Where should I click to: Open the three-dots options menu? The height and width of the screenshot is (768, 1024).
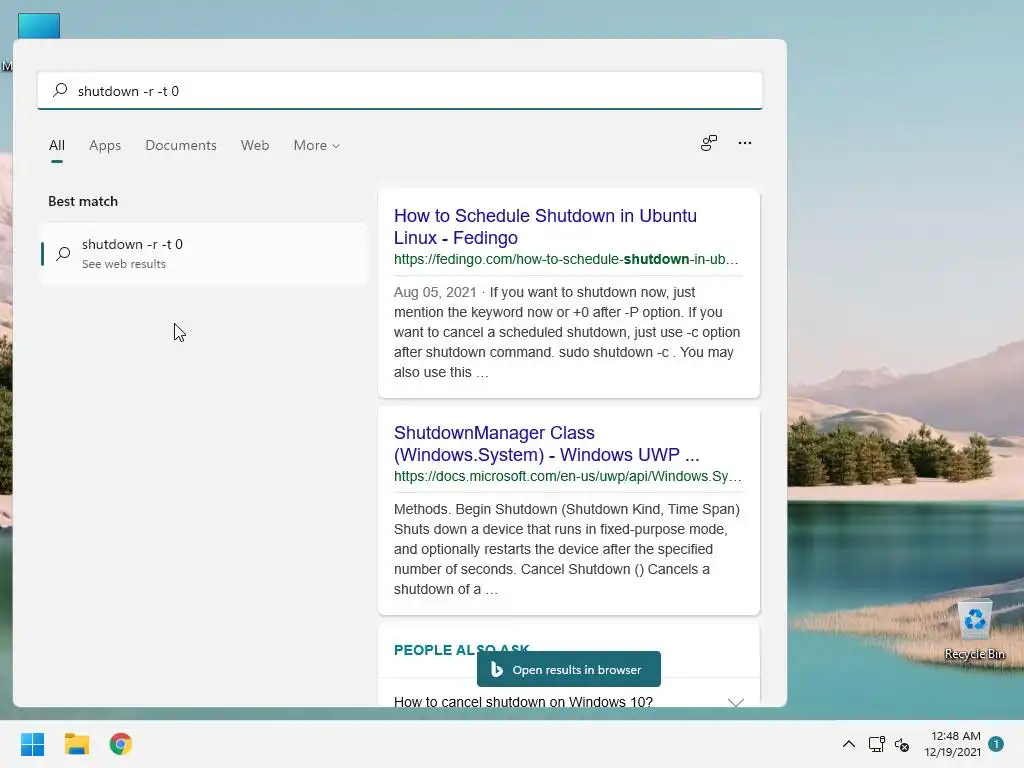pos(744,143)
